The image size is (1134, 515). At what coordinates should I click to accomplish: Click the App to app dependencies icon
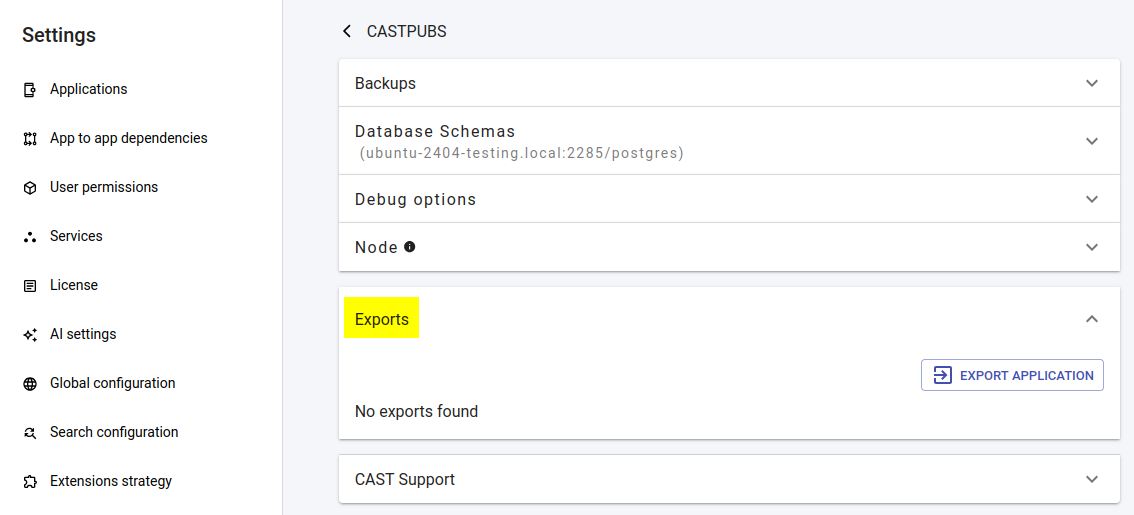pos(30,139)
